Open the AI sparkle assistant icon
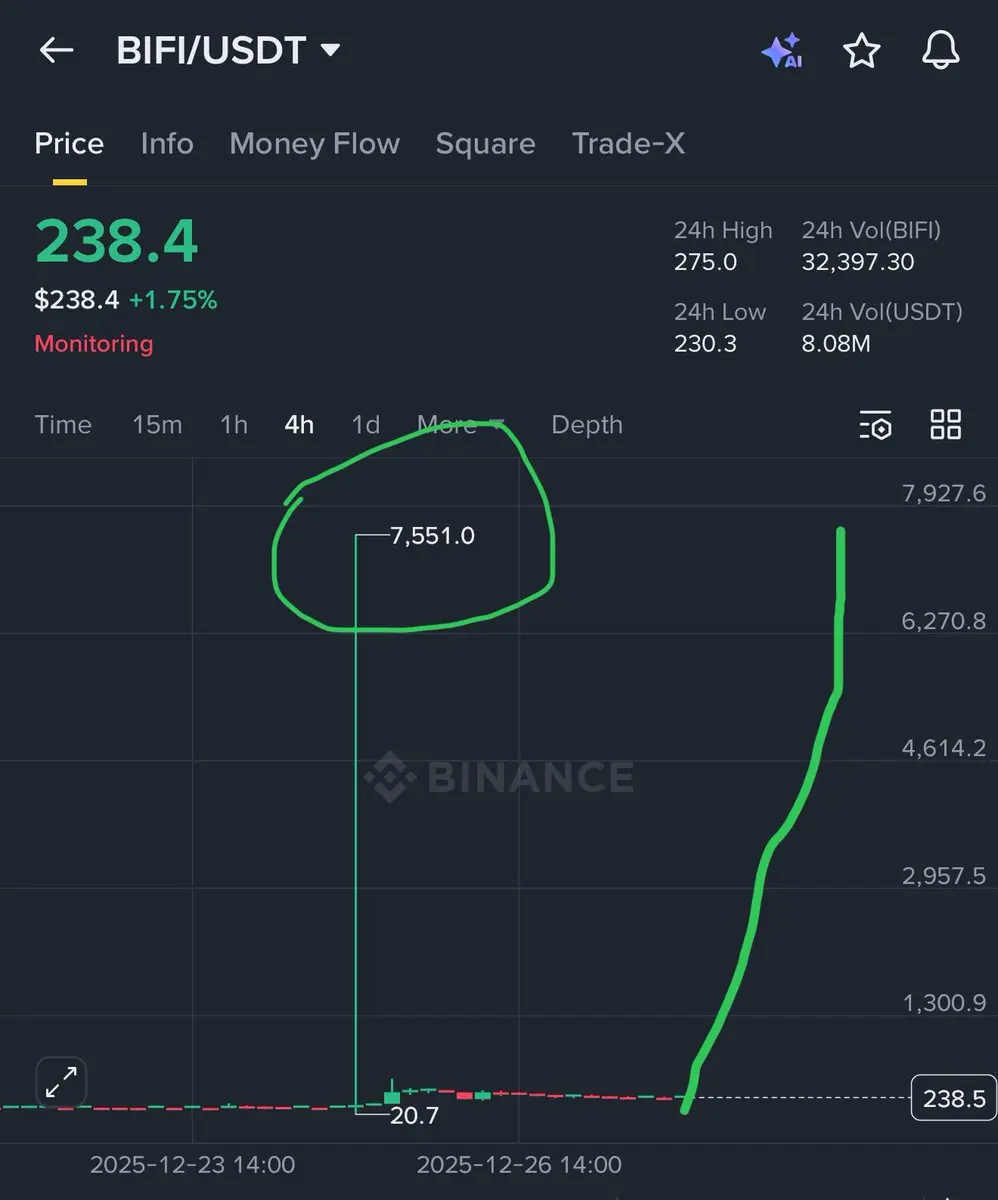998x1200 pixels. pyautogui.click(x=781, y=51)
